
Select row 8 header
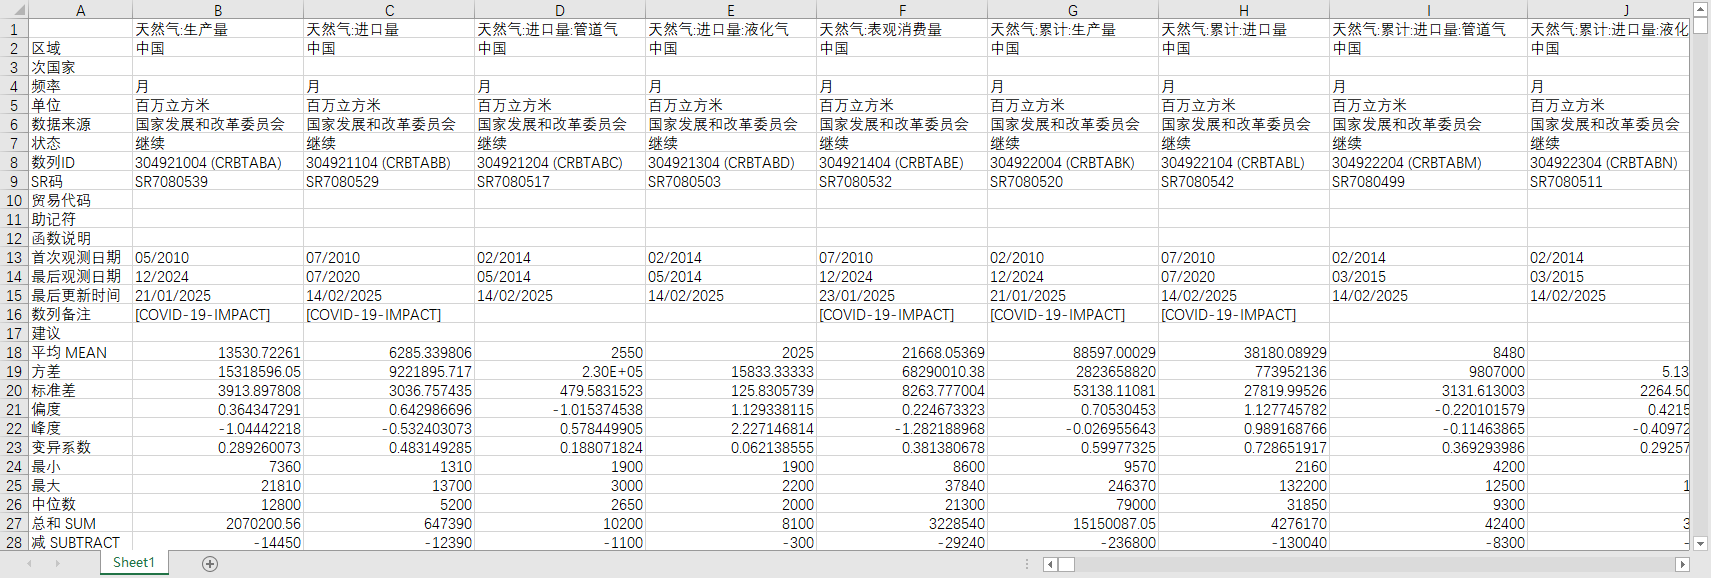14,162
